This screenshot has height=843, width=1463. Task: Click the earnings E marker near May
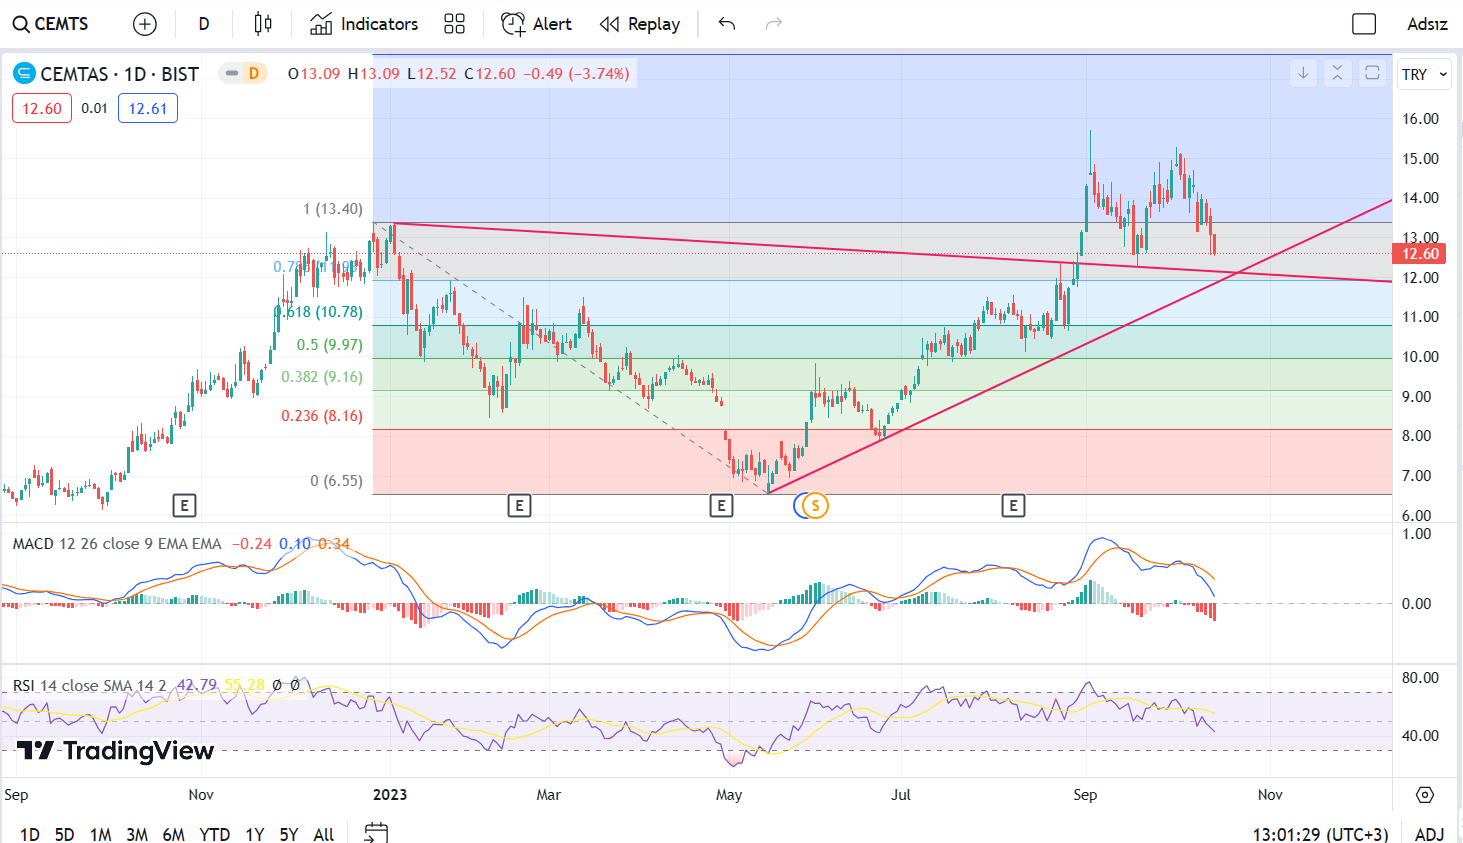tap(721, 506)
